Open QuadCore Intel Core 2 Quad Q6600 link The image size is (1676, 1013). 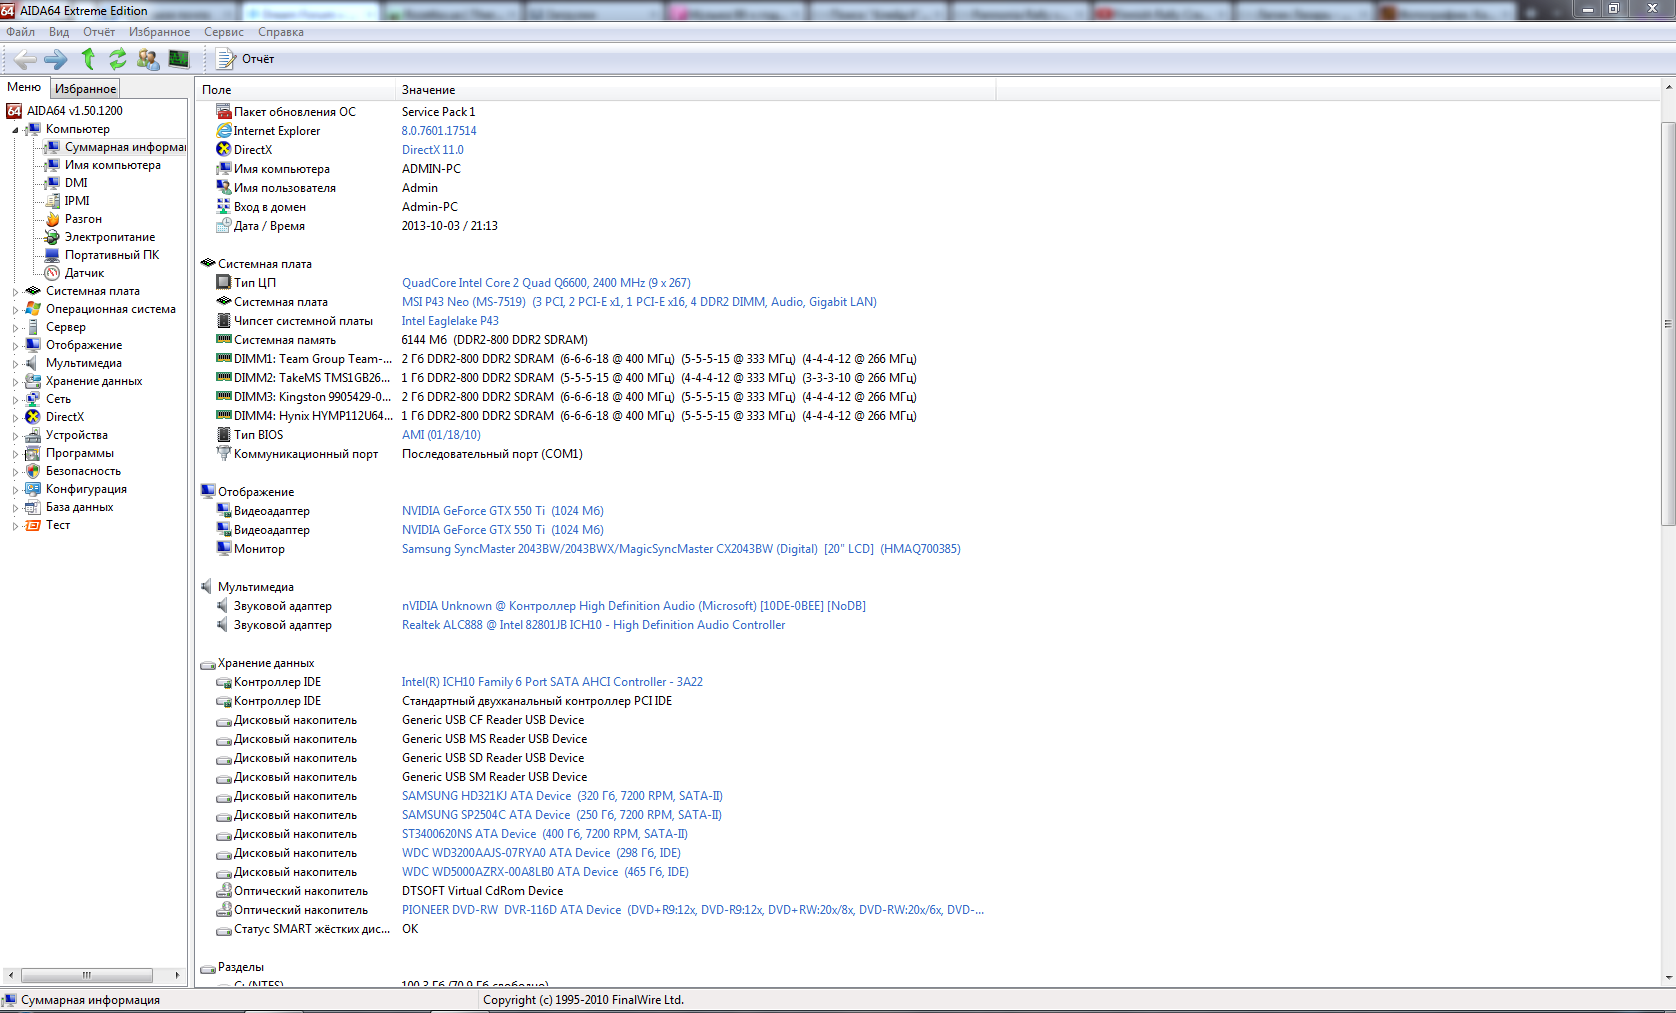(546, 283)
